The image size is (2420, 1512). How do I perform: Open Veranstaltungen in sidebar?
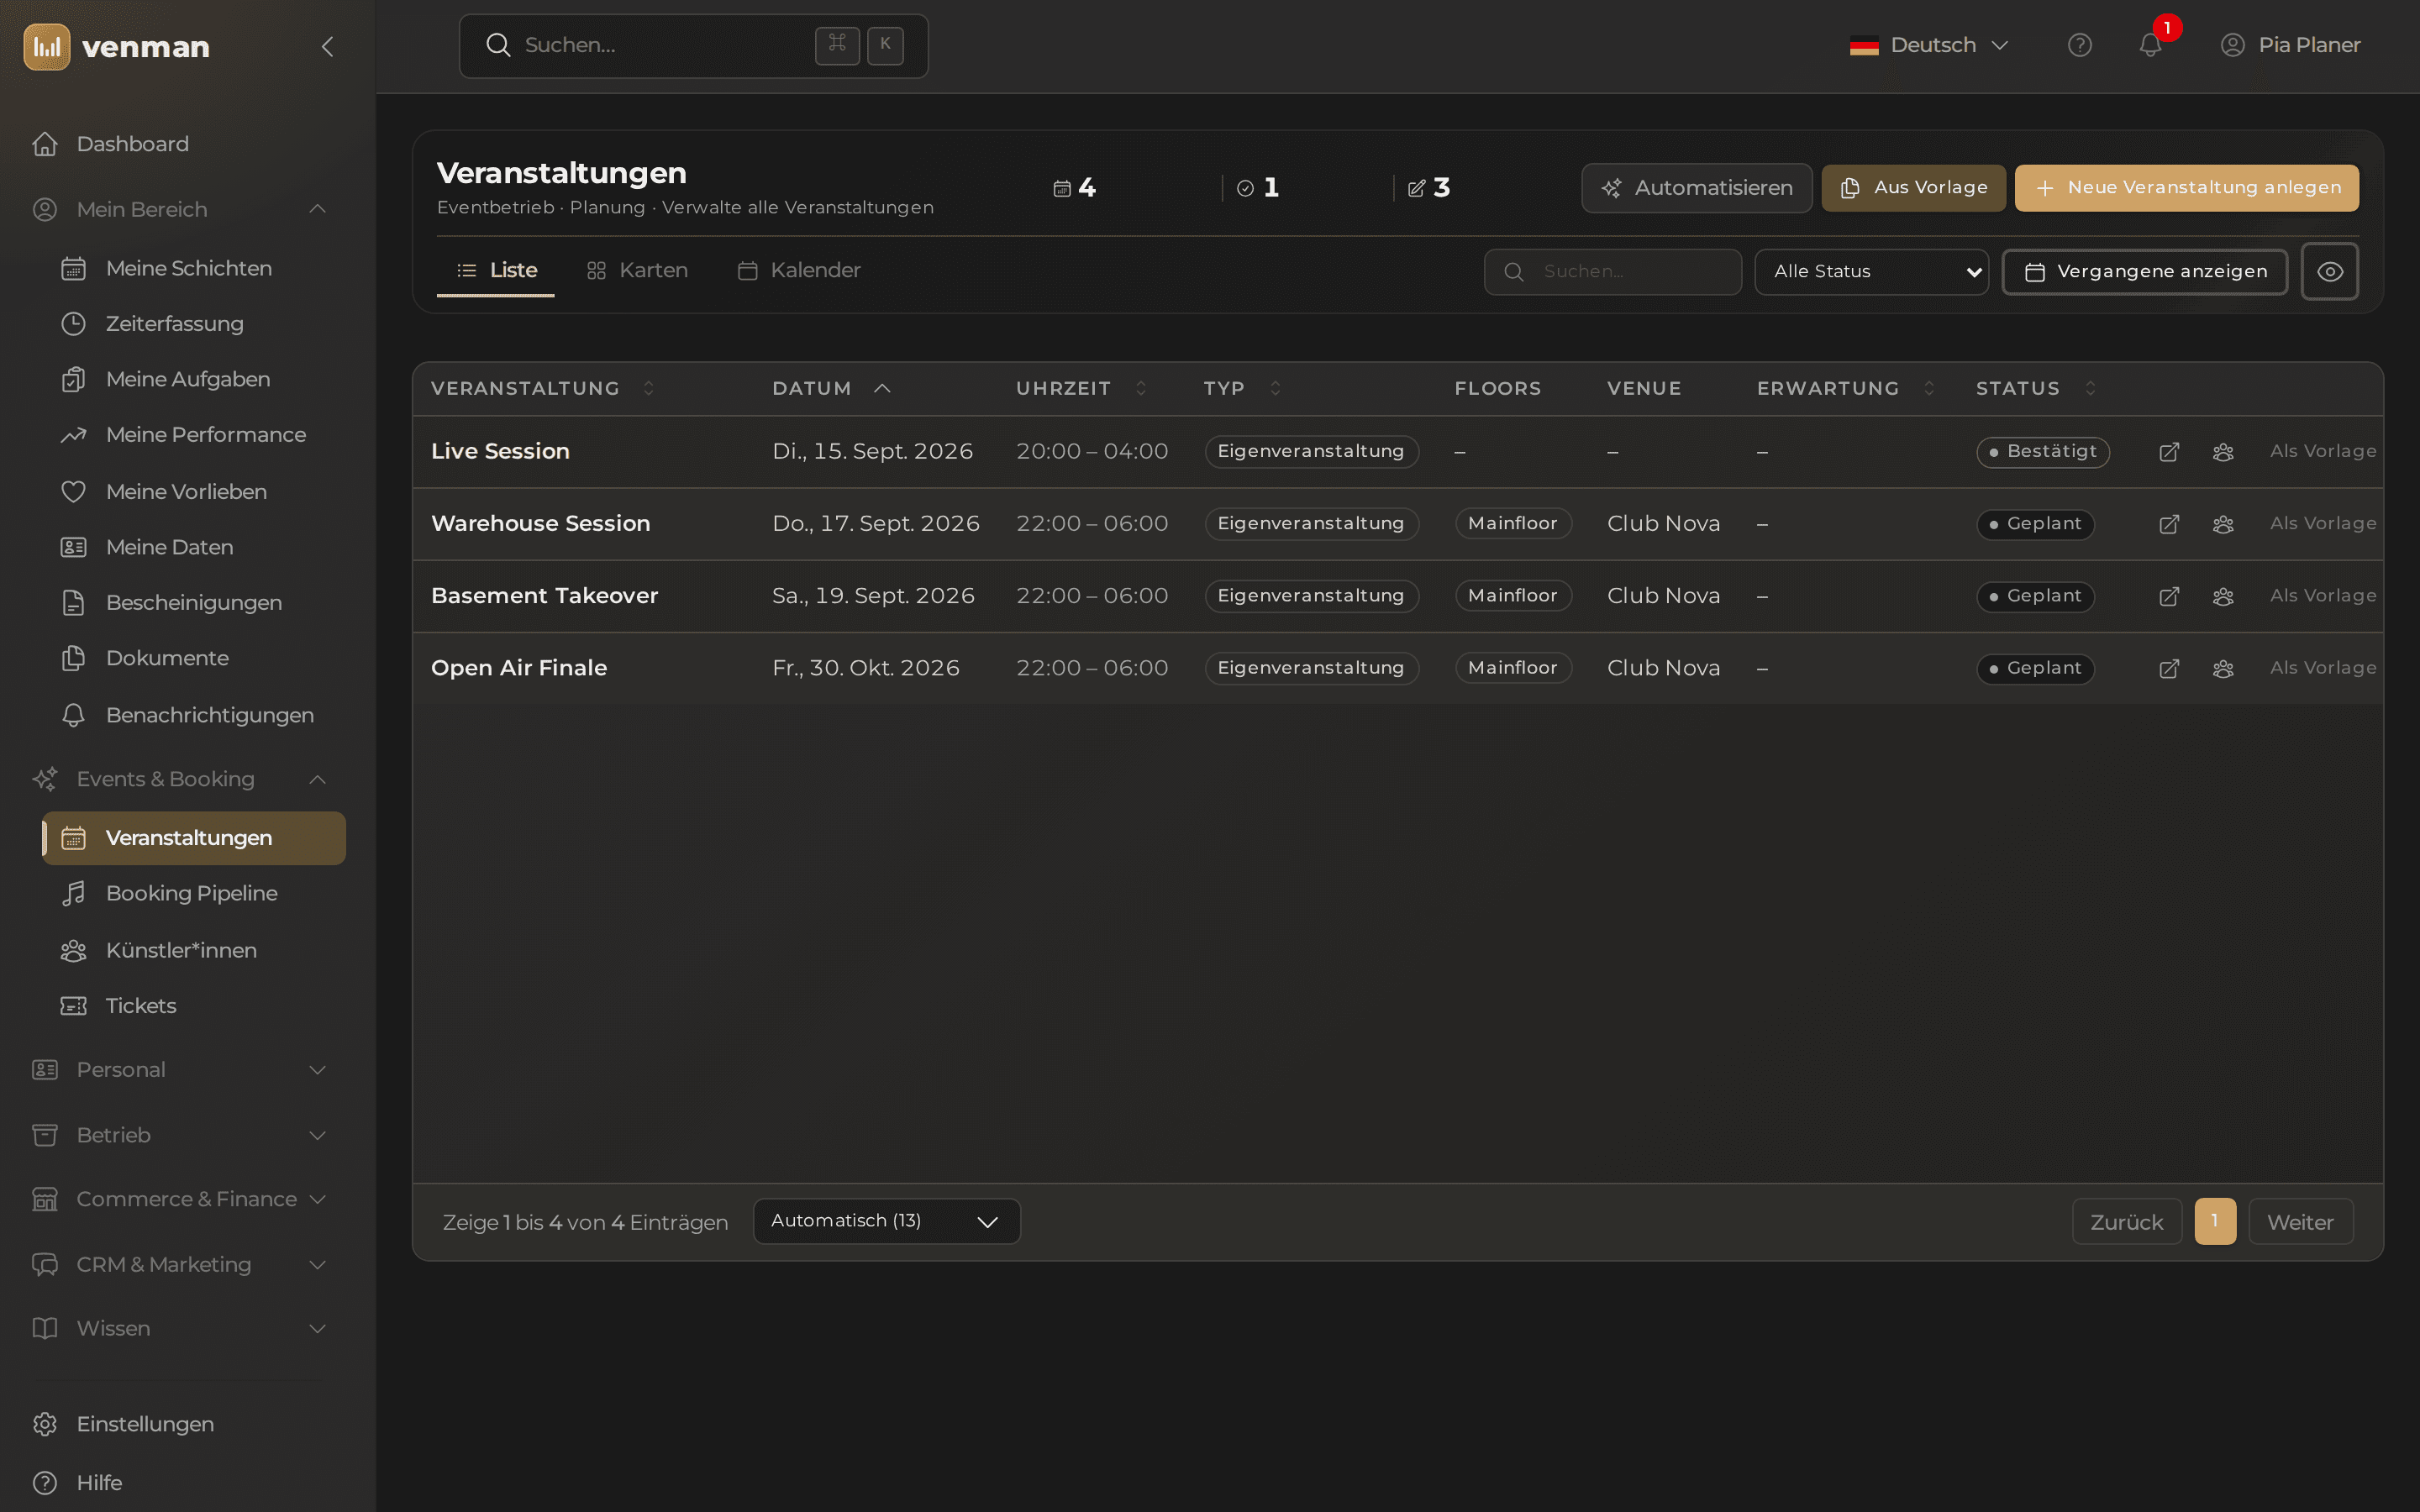[194, 838]
